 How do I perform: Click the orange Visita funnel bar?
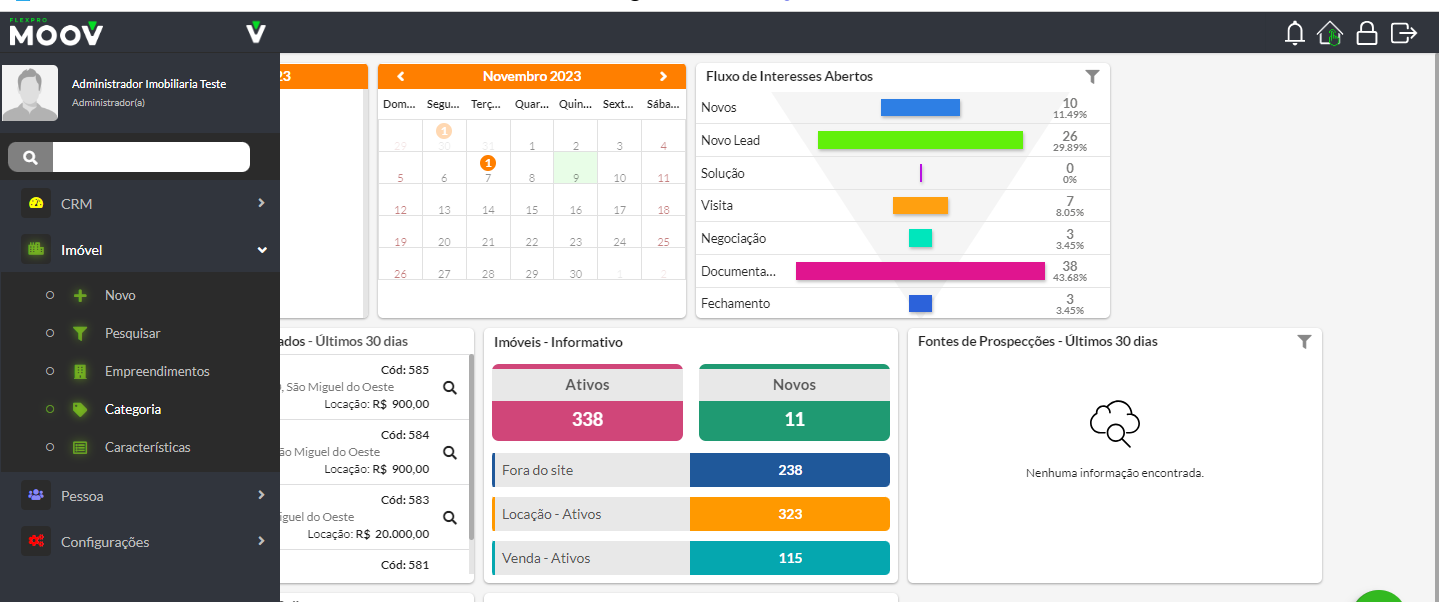920,205
